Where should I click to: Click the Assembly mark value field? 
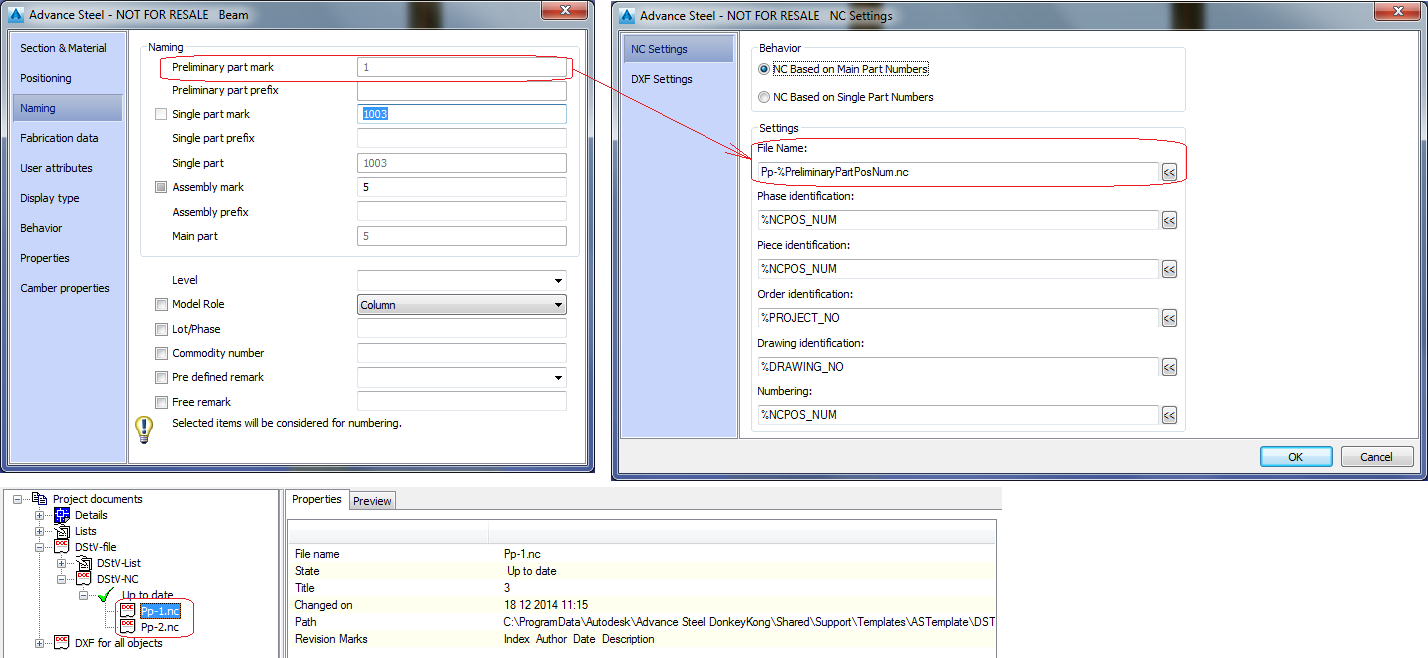pyautogui.click(x=462, y=187)
